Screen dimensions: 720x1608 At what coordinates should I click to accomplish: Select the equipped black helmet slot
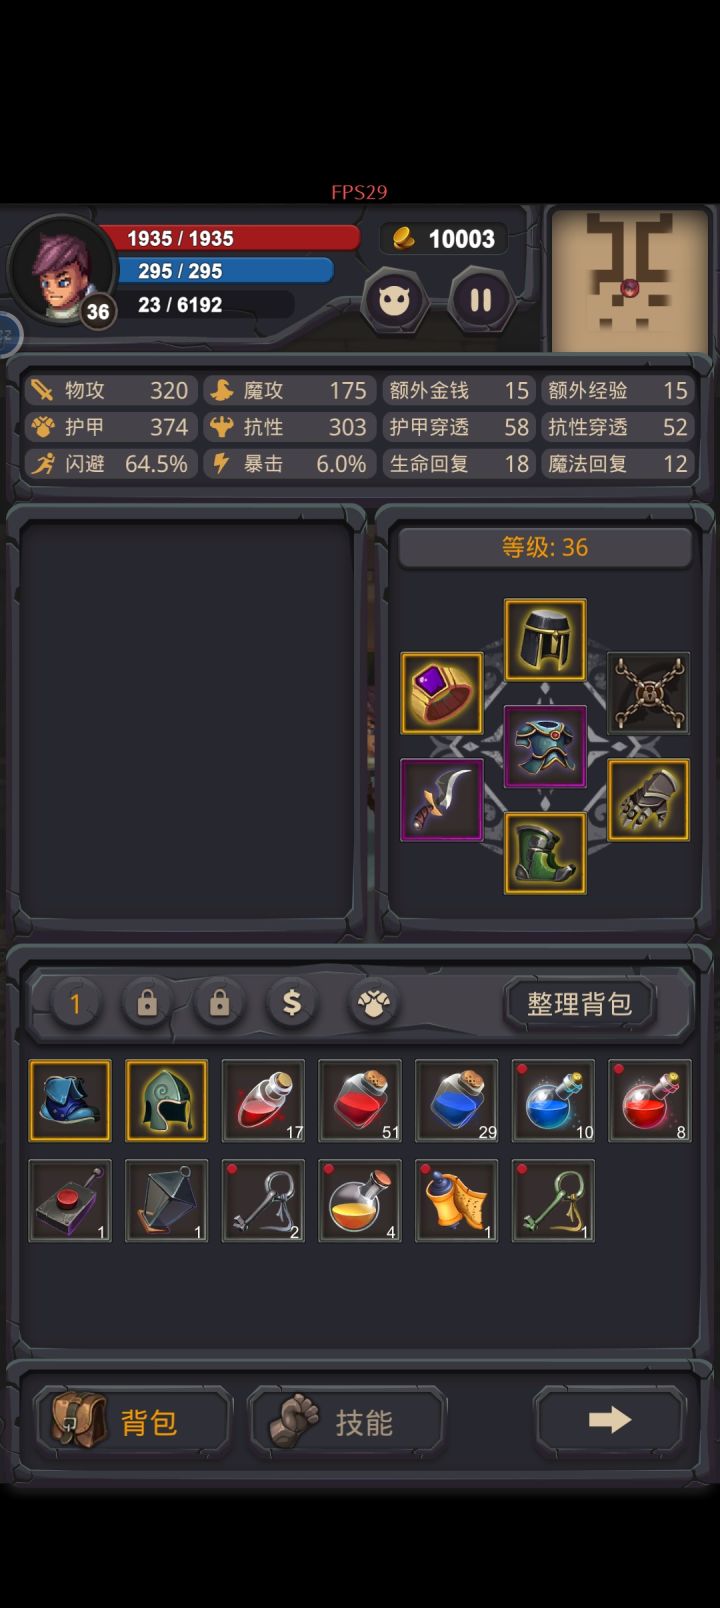point(545,640)
